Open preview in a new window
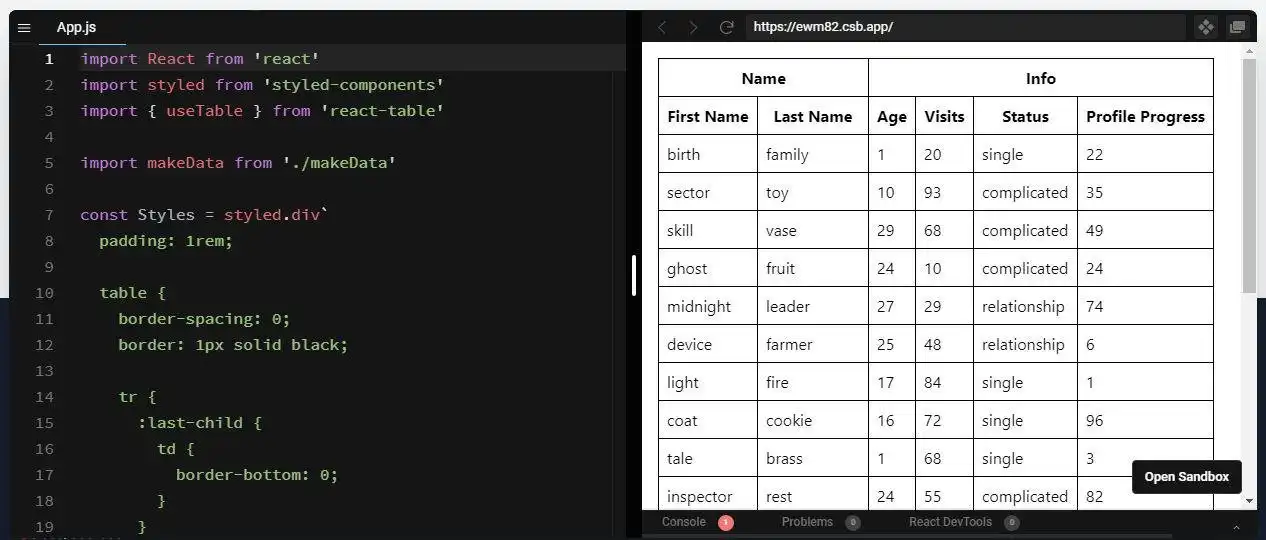 pos(1238,27)
